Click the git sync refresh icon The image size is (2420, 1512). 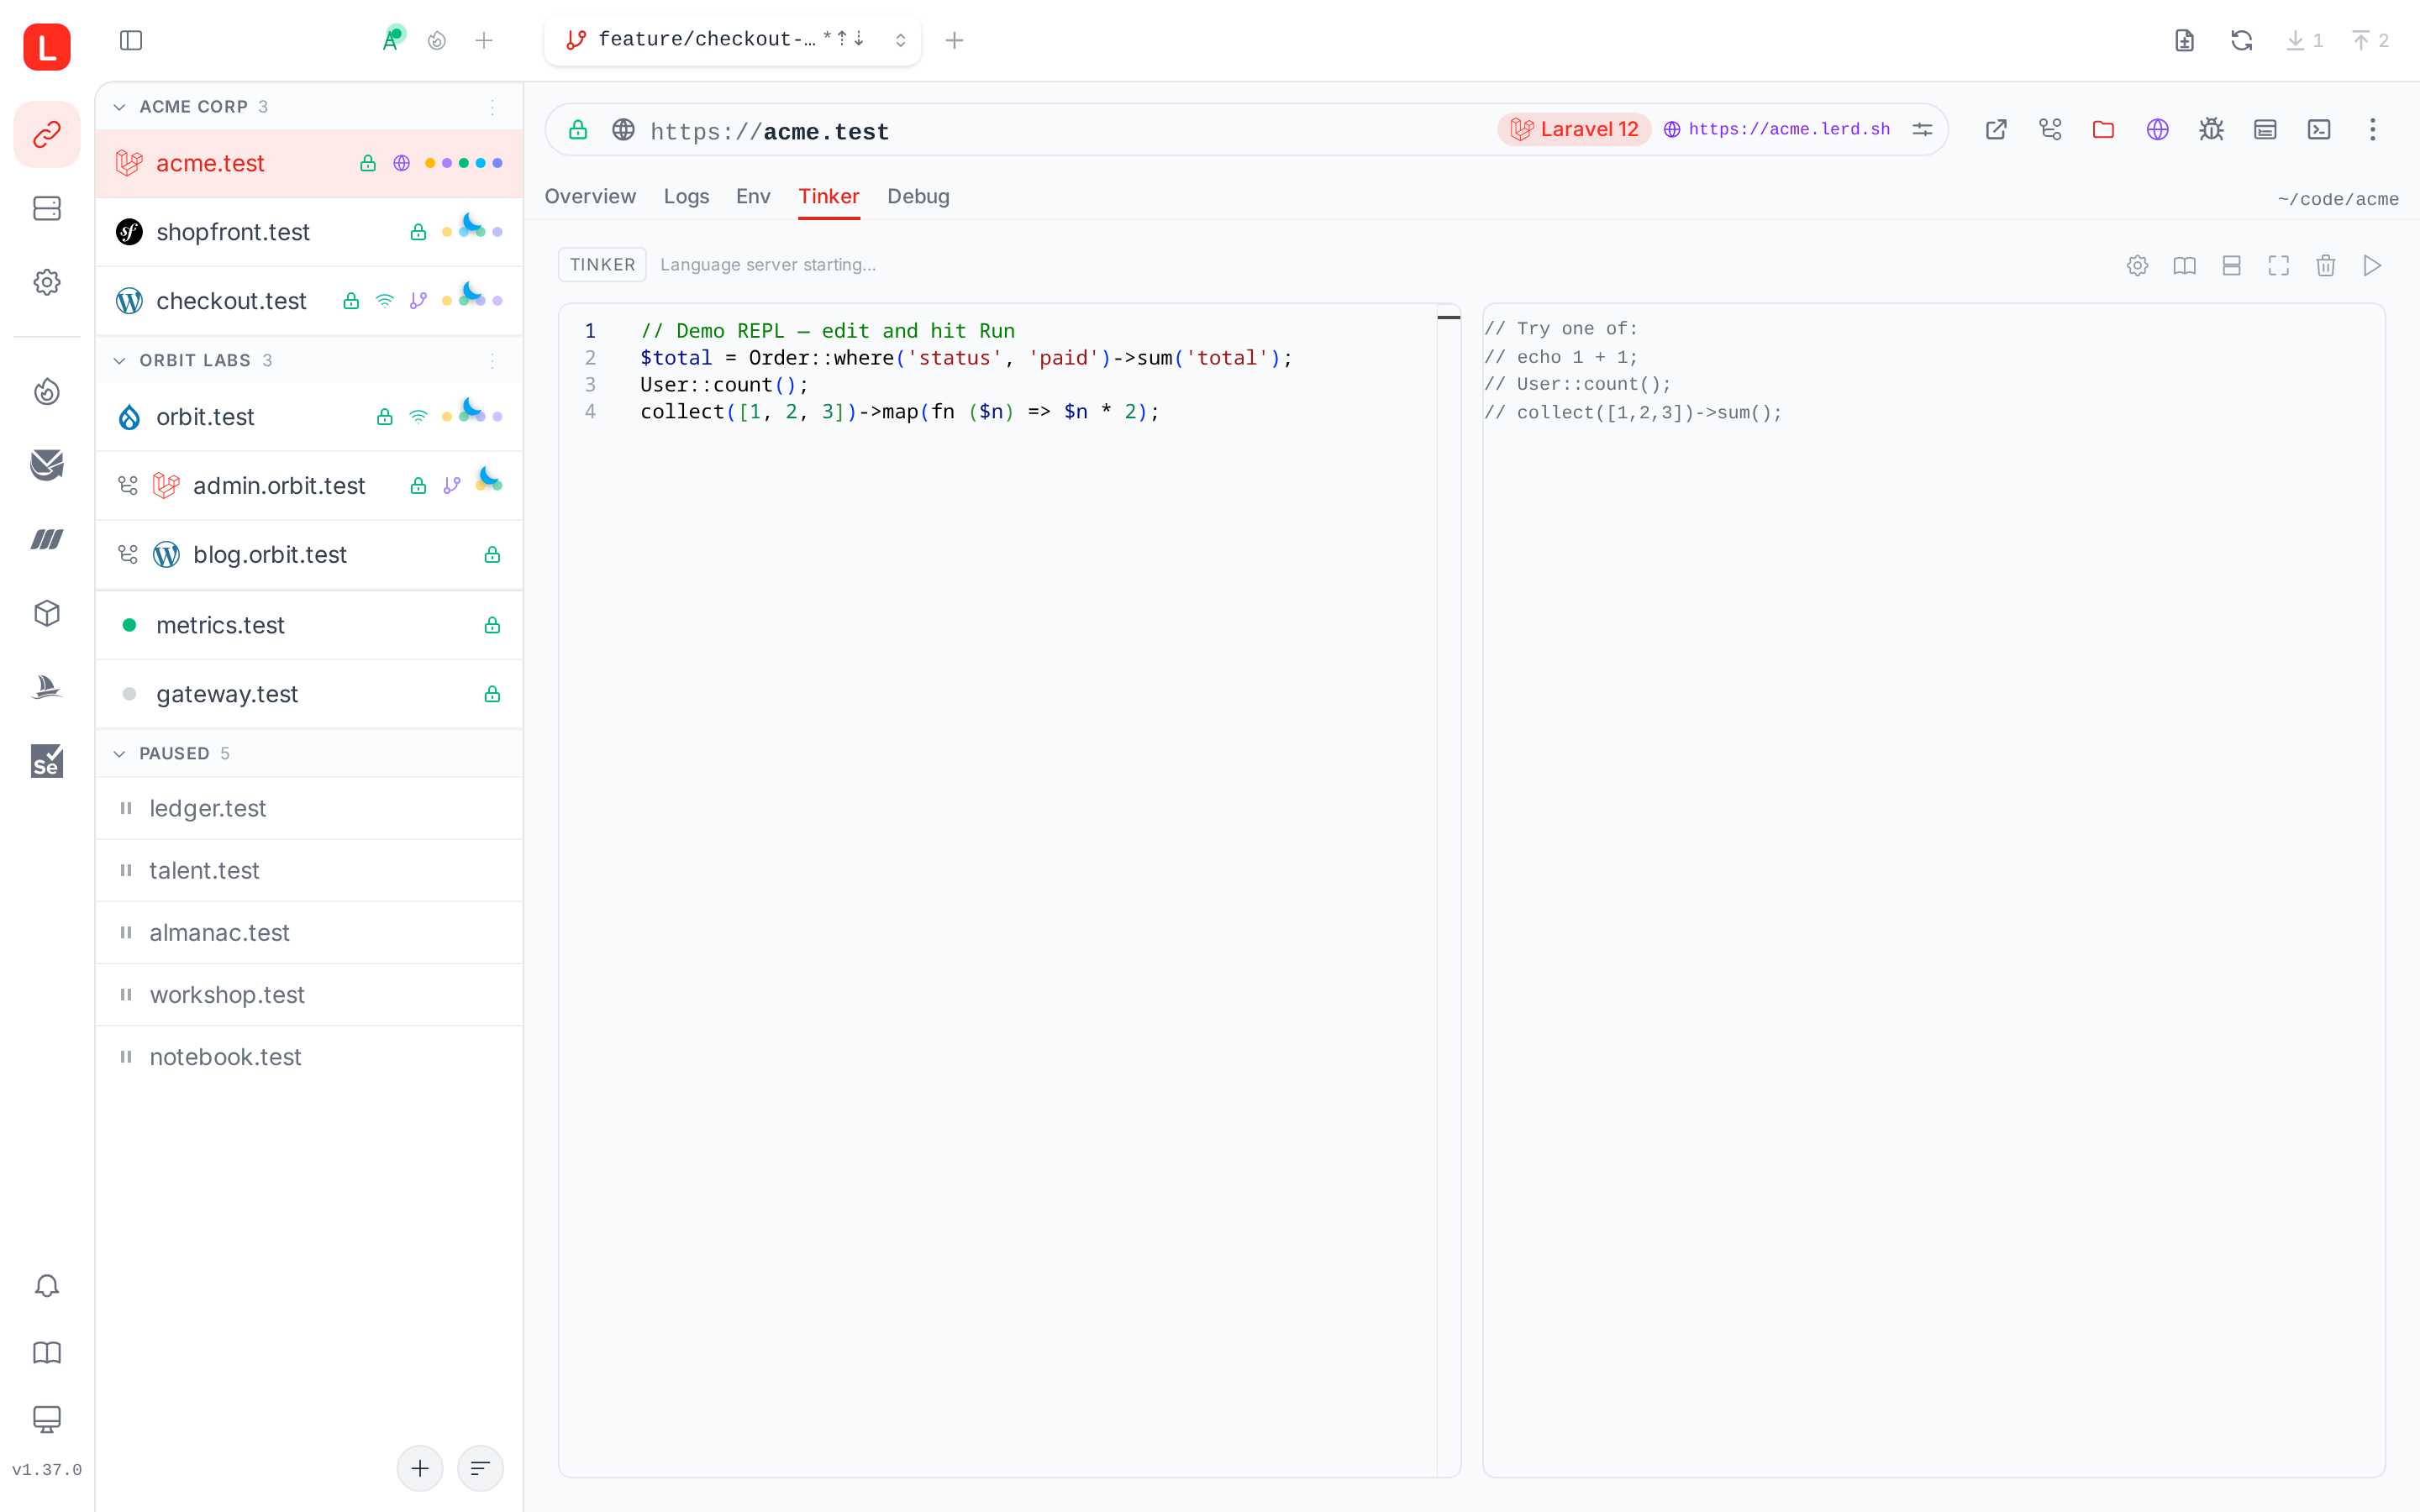click(x=2241, y=40)
